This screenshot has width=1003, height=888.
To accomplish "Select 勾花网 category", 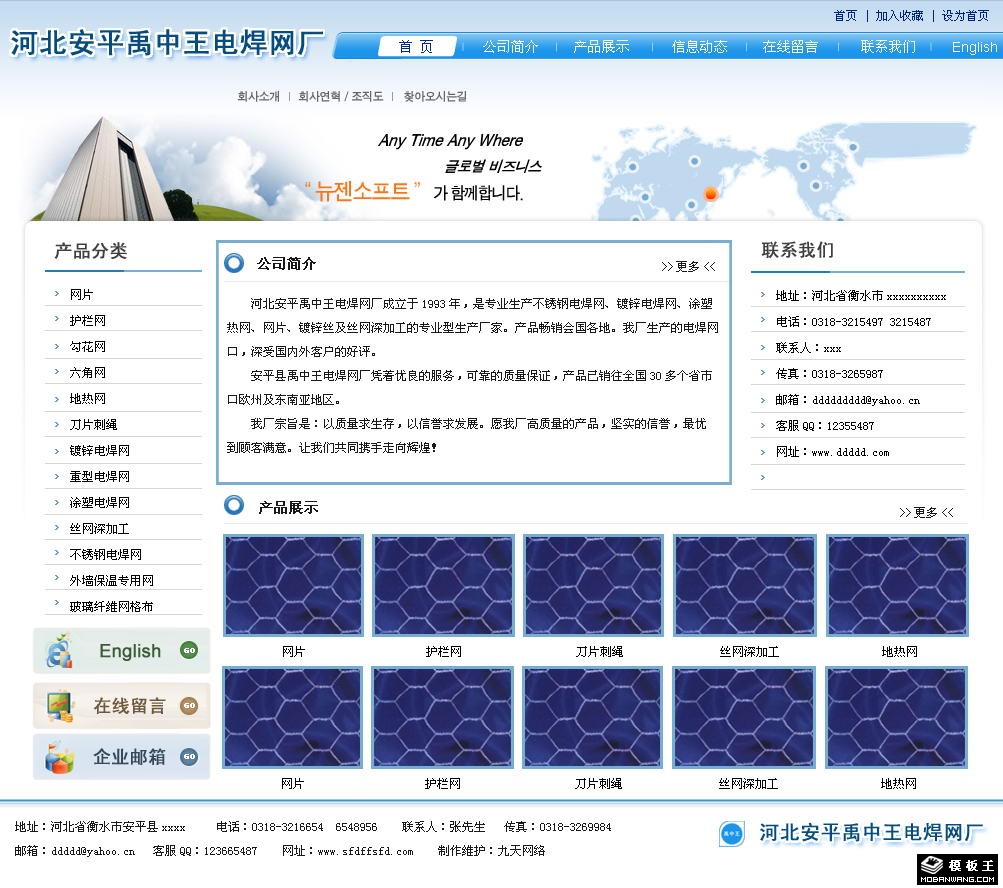I will (x=88, y=347).
